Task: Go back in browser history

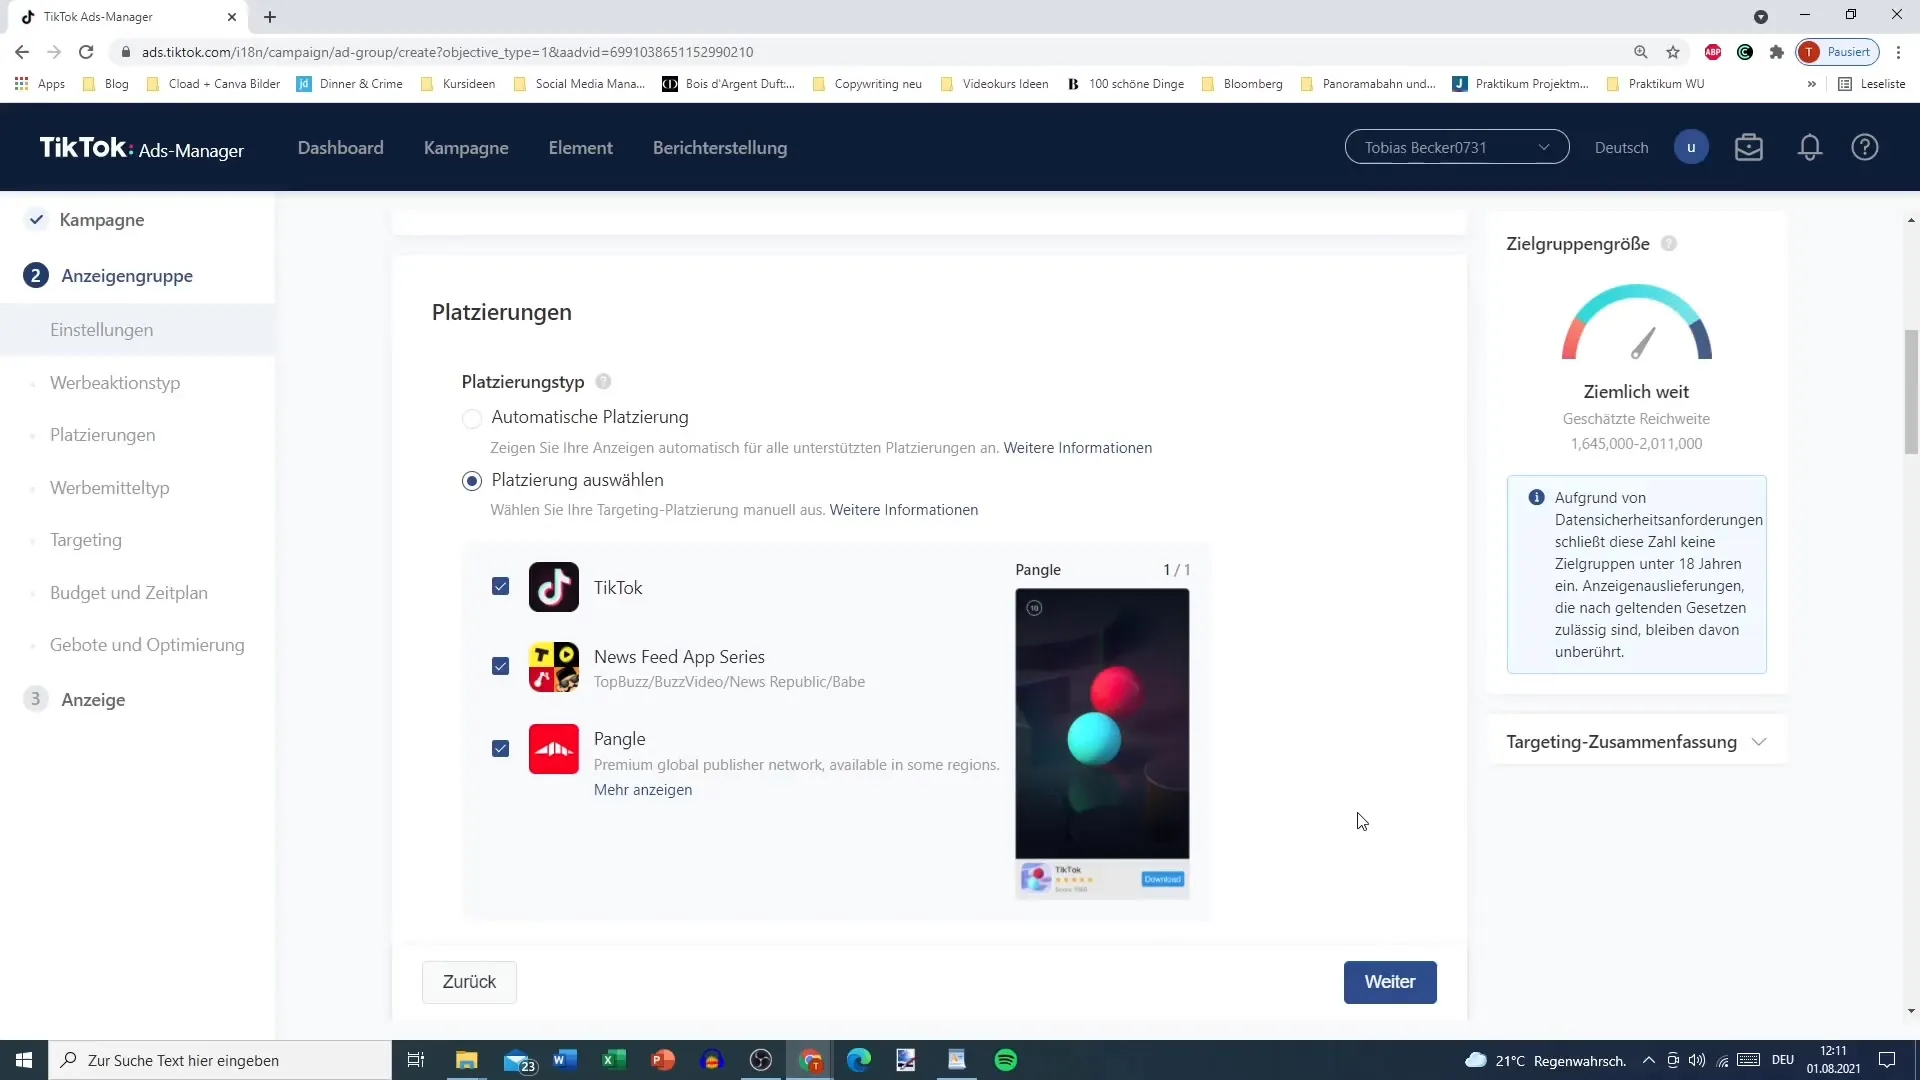Action: pyautogui.click(x=22, y=52)
